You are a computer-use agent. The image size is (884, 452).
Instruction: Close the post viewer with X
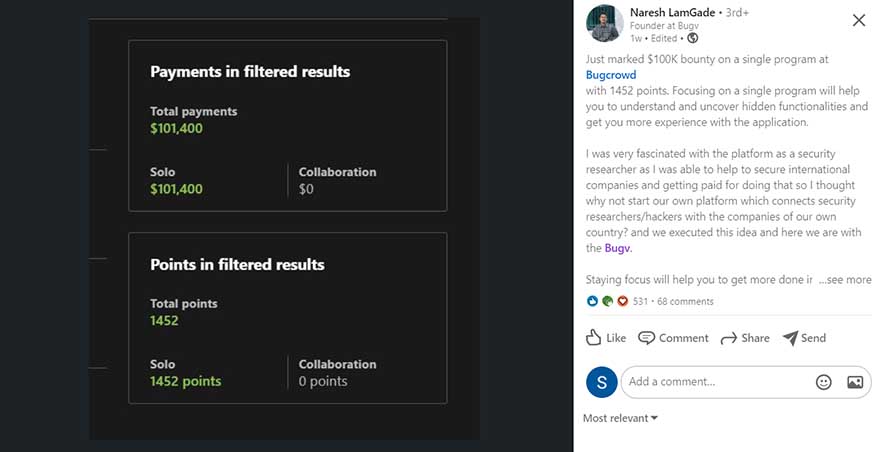[x=859, y=20]
